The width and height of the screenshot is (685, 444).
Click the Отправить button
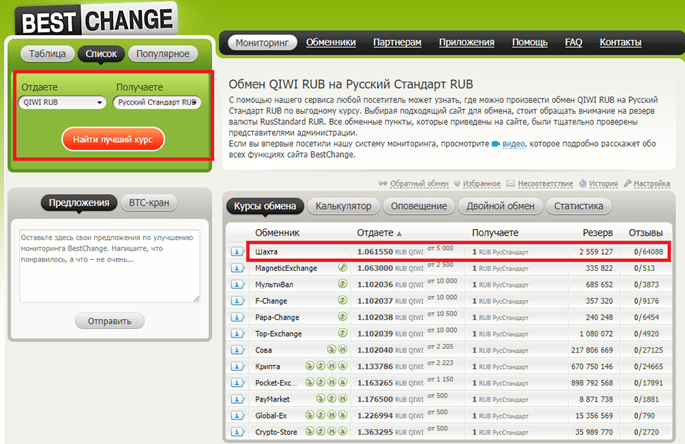[110, 321]
